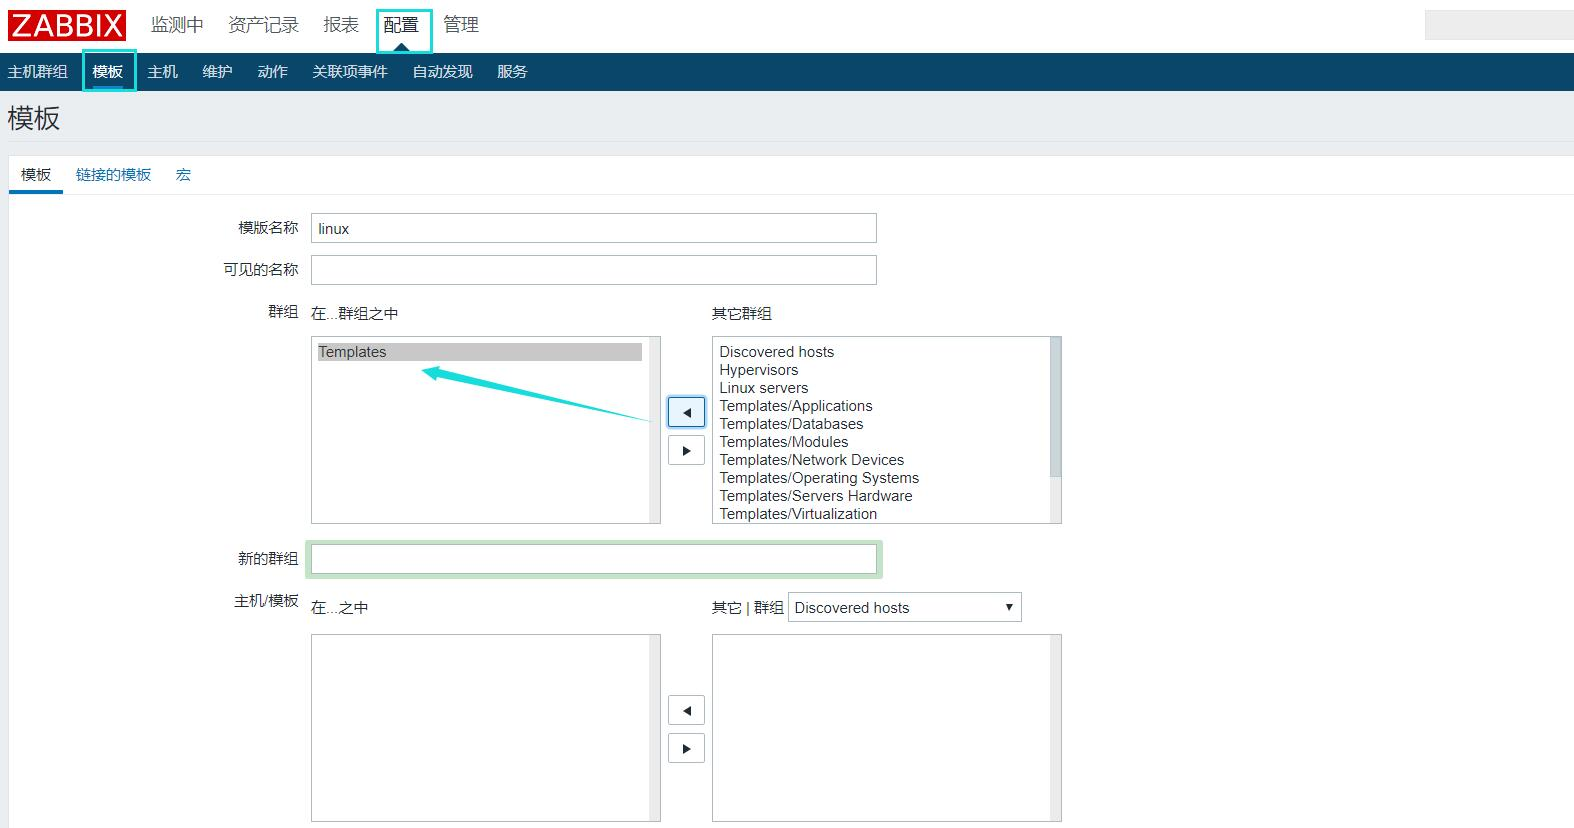
Task: Open the 群组 dropdown showing Discovered hosts
Action: pos(905,607)
